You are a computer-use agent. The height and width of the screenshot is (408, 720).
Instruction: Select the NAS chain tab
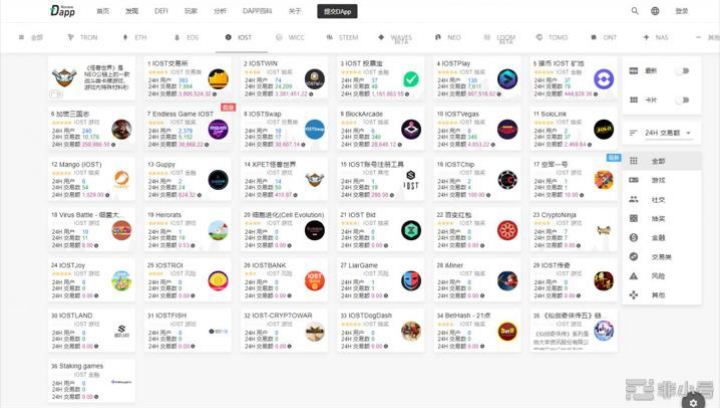(x=656, y=37)
